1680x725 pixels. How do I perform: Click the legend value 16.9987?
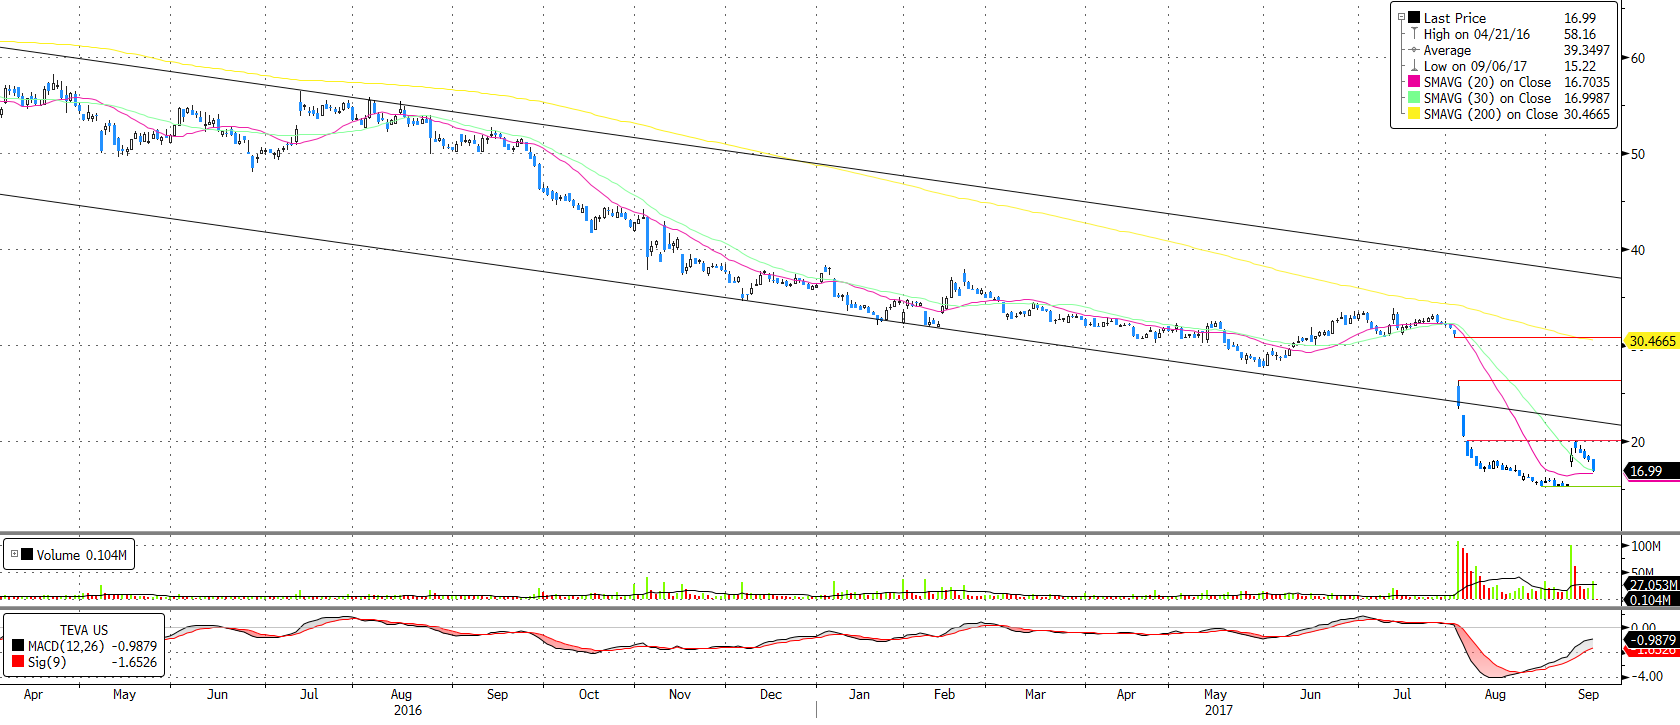tap(1587, 98)
